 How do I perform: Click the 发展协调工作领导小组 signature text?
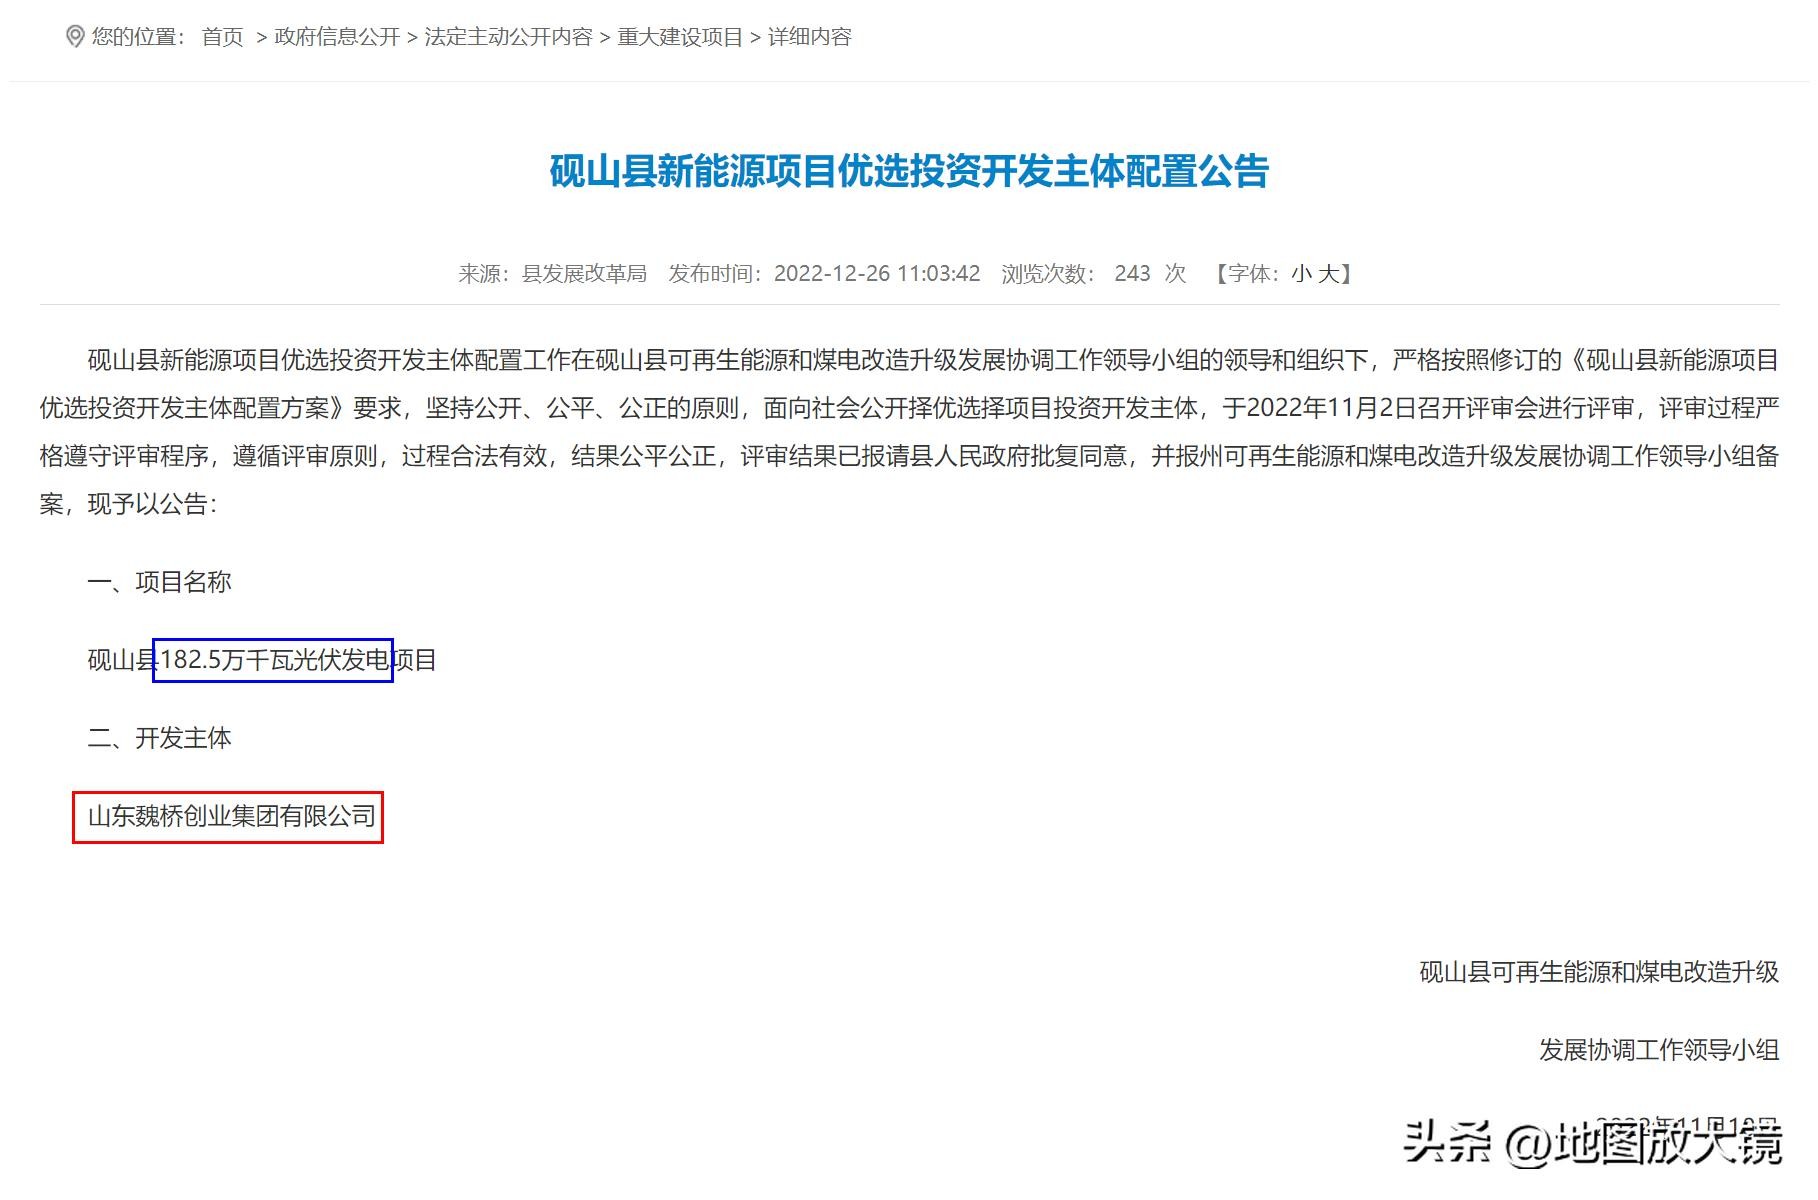[x=1658, y=1050]
